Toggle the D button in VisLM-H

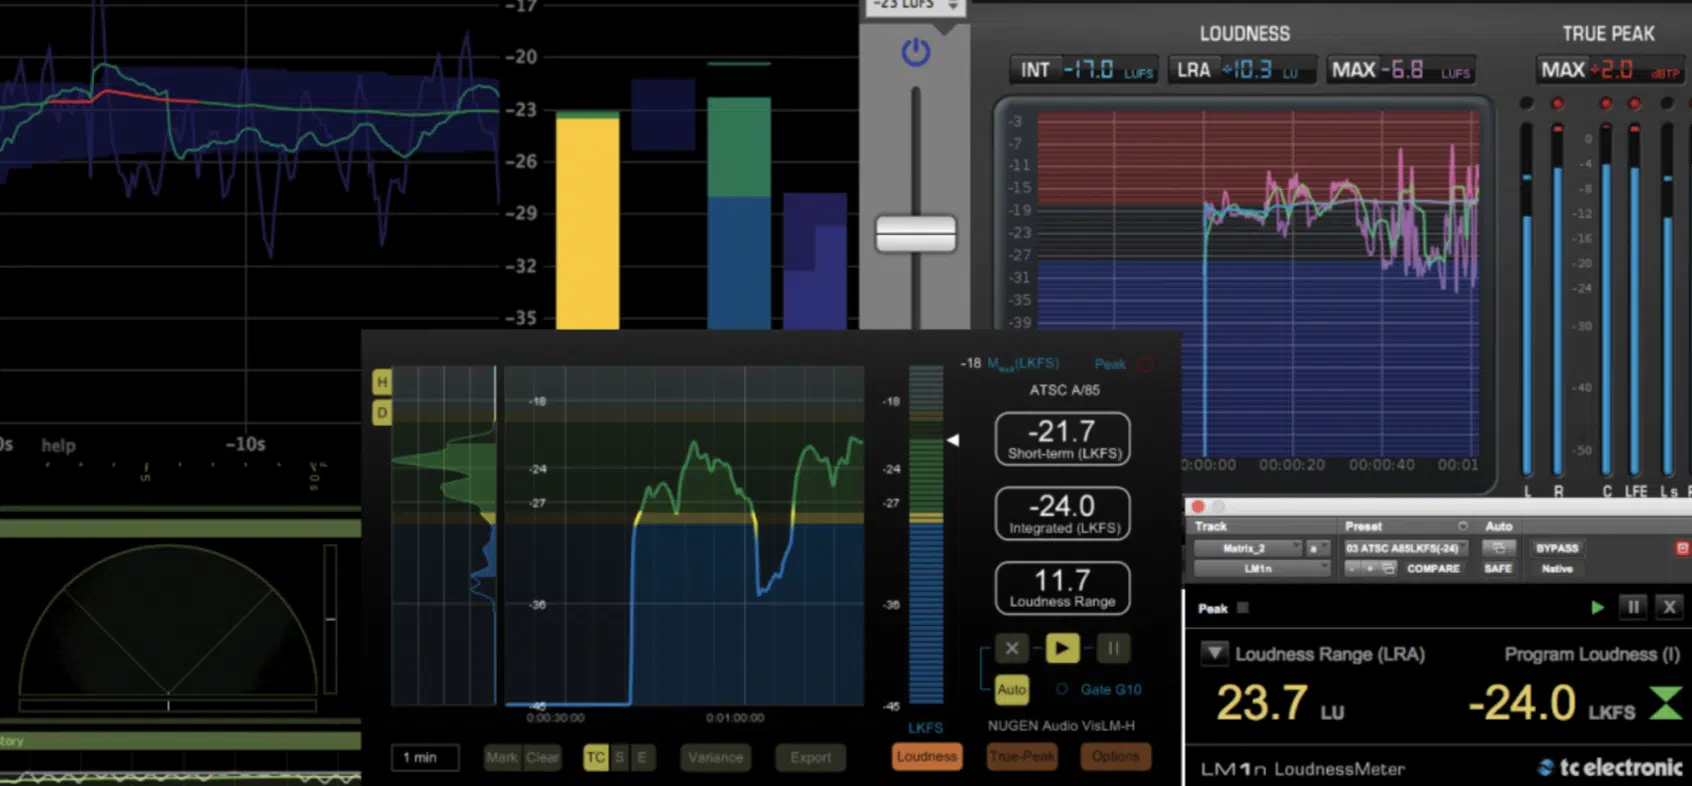[382, 412]
